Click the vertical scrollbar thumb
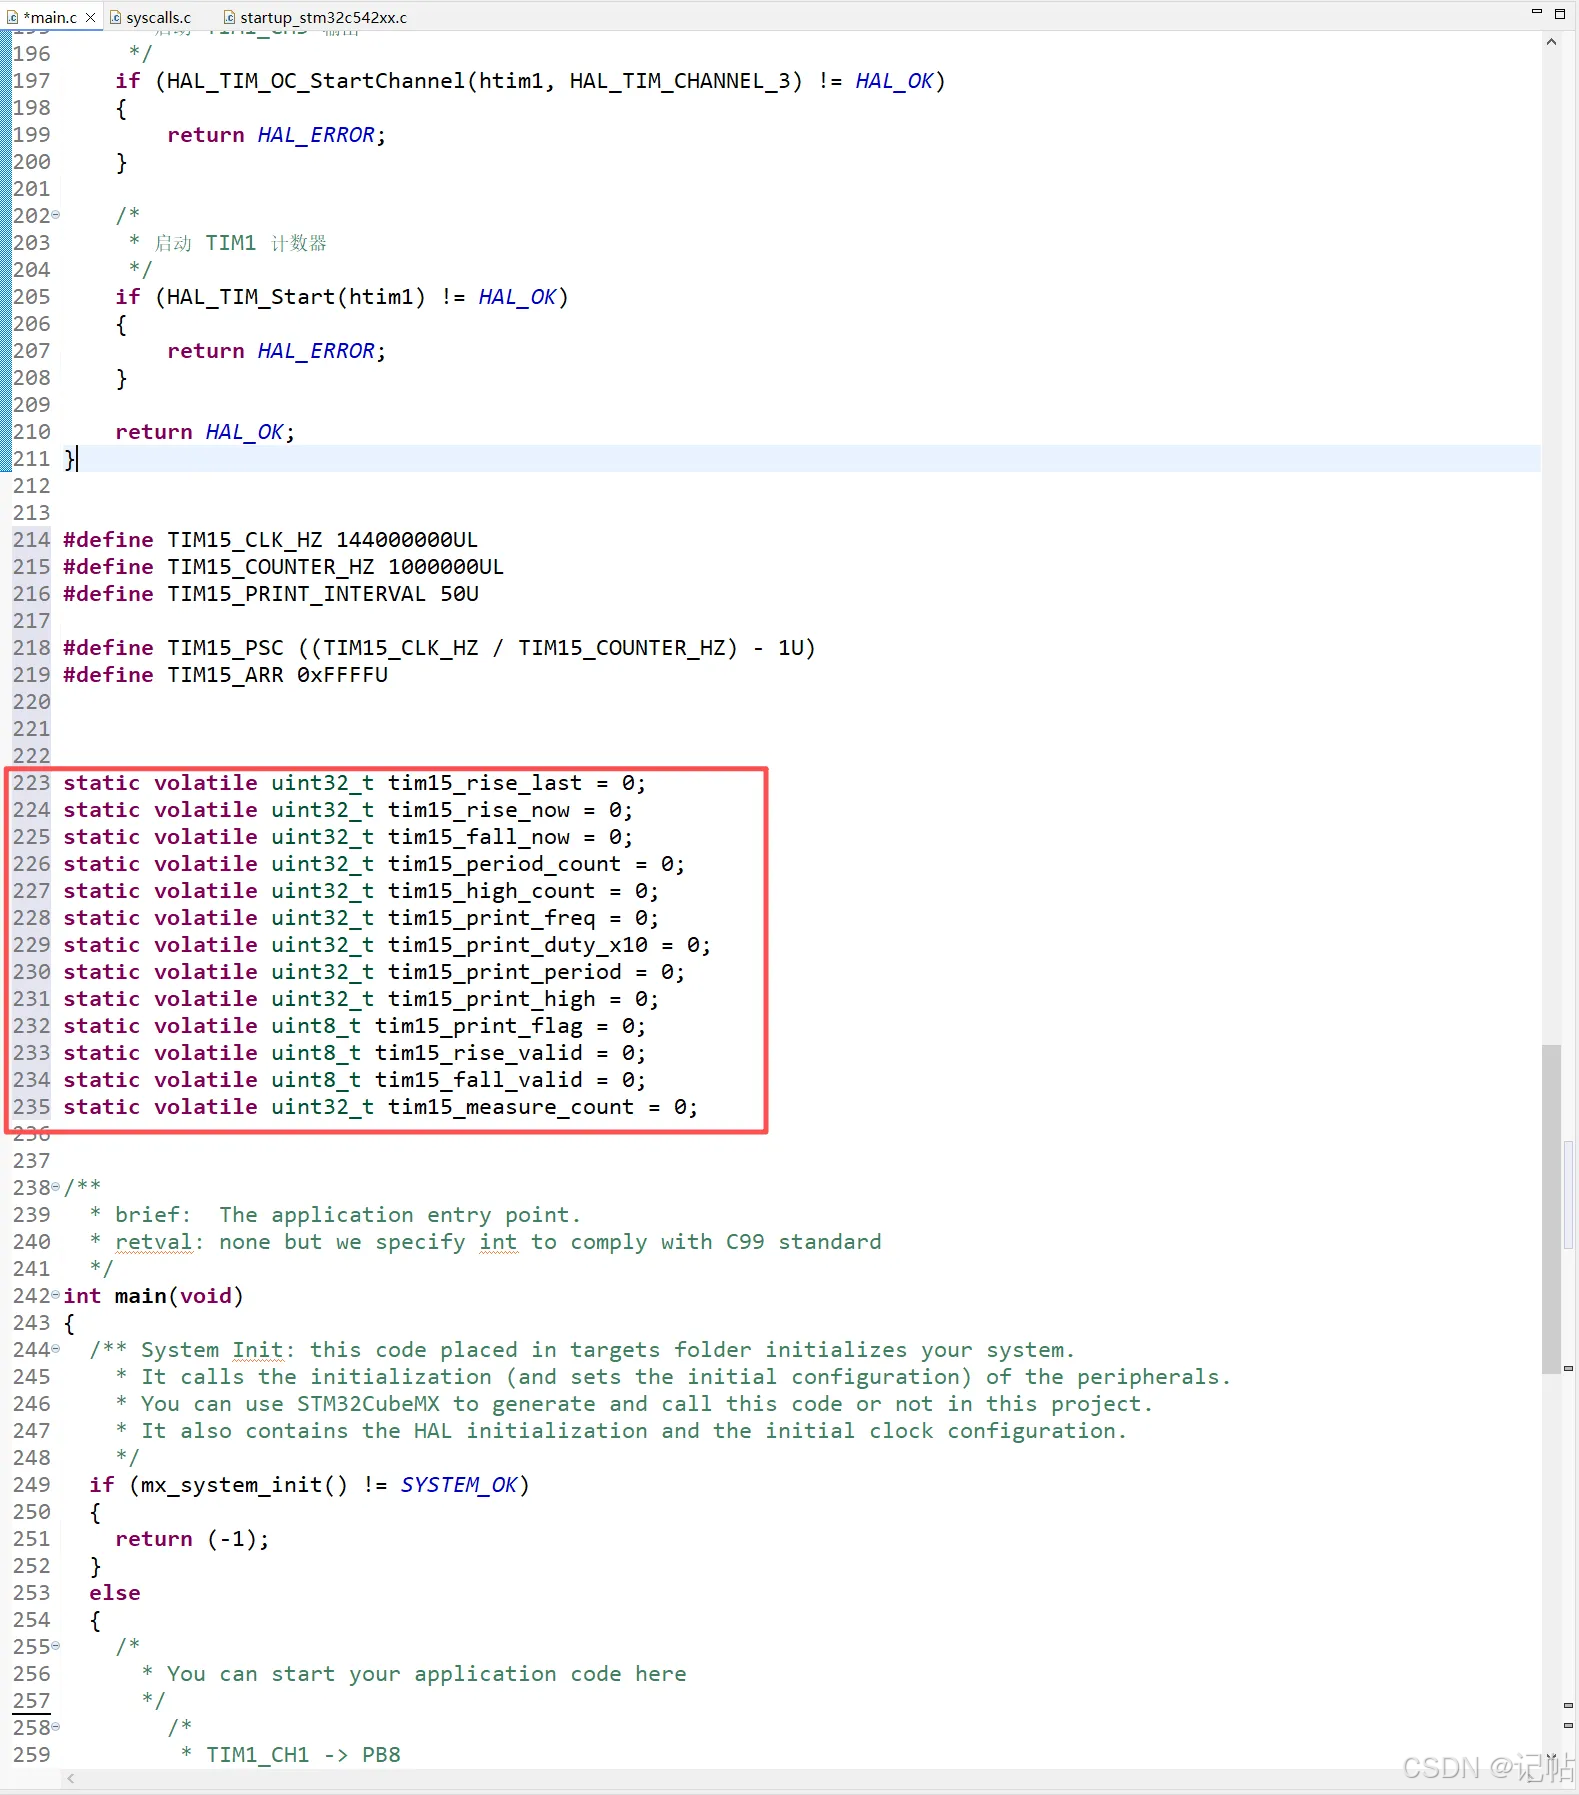This screenshot has width=1579, height=1795. [1551, 1208]
